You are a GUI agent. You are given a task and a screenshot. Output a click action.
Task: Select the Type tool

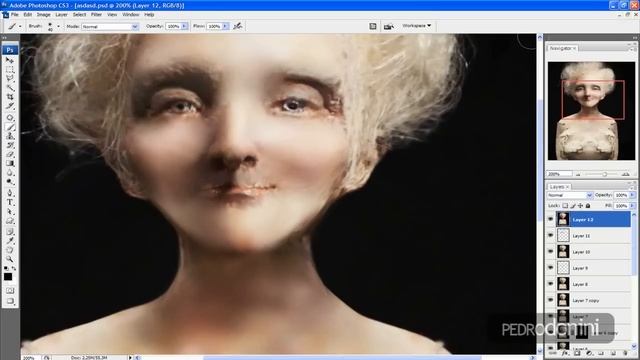pyautogui.click(x=10, y=202)
